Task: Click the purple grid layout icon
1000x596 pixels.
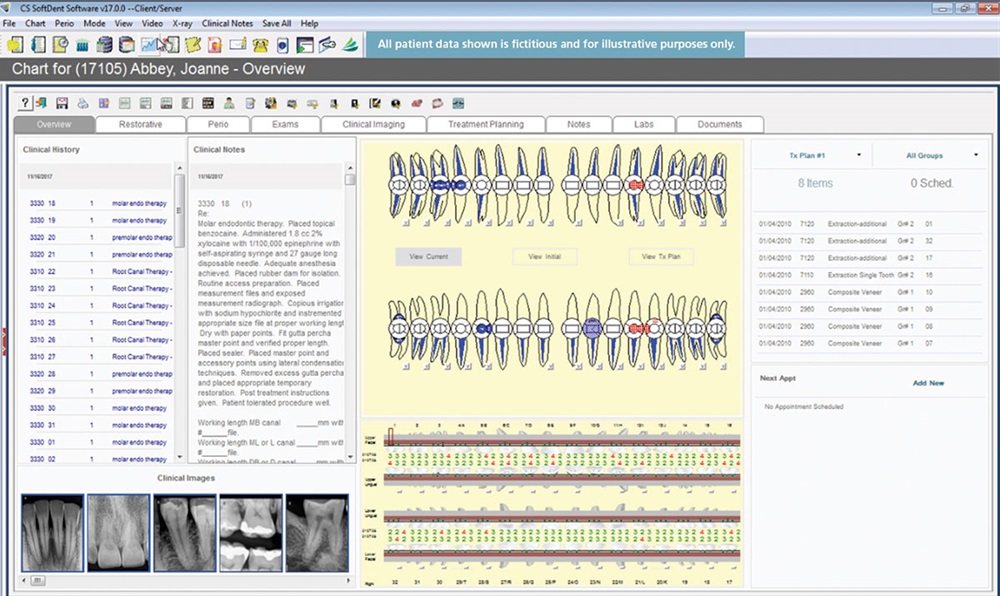Action: click(103, 103)
